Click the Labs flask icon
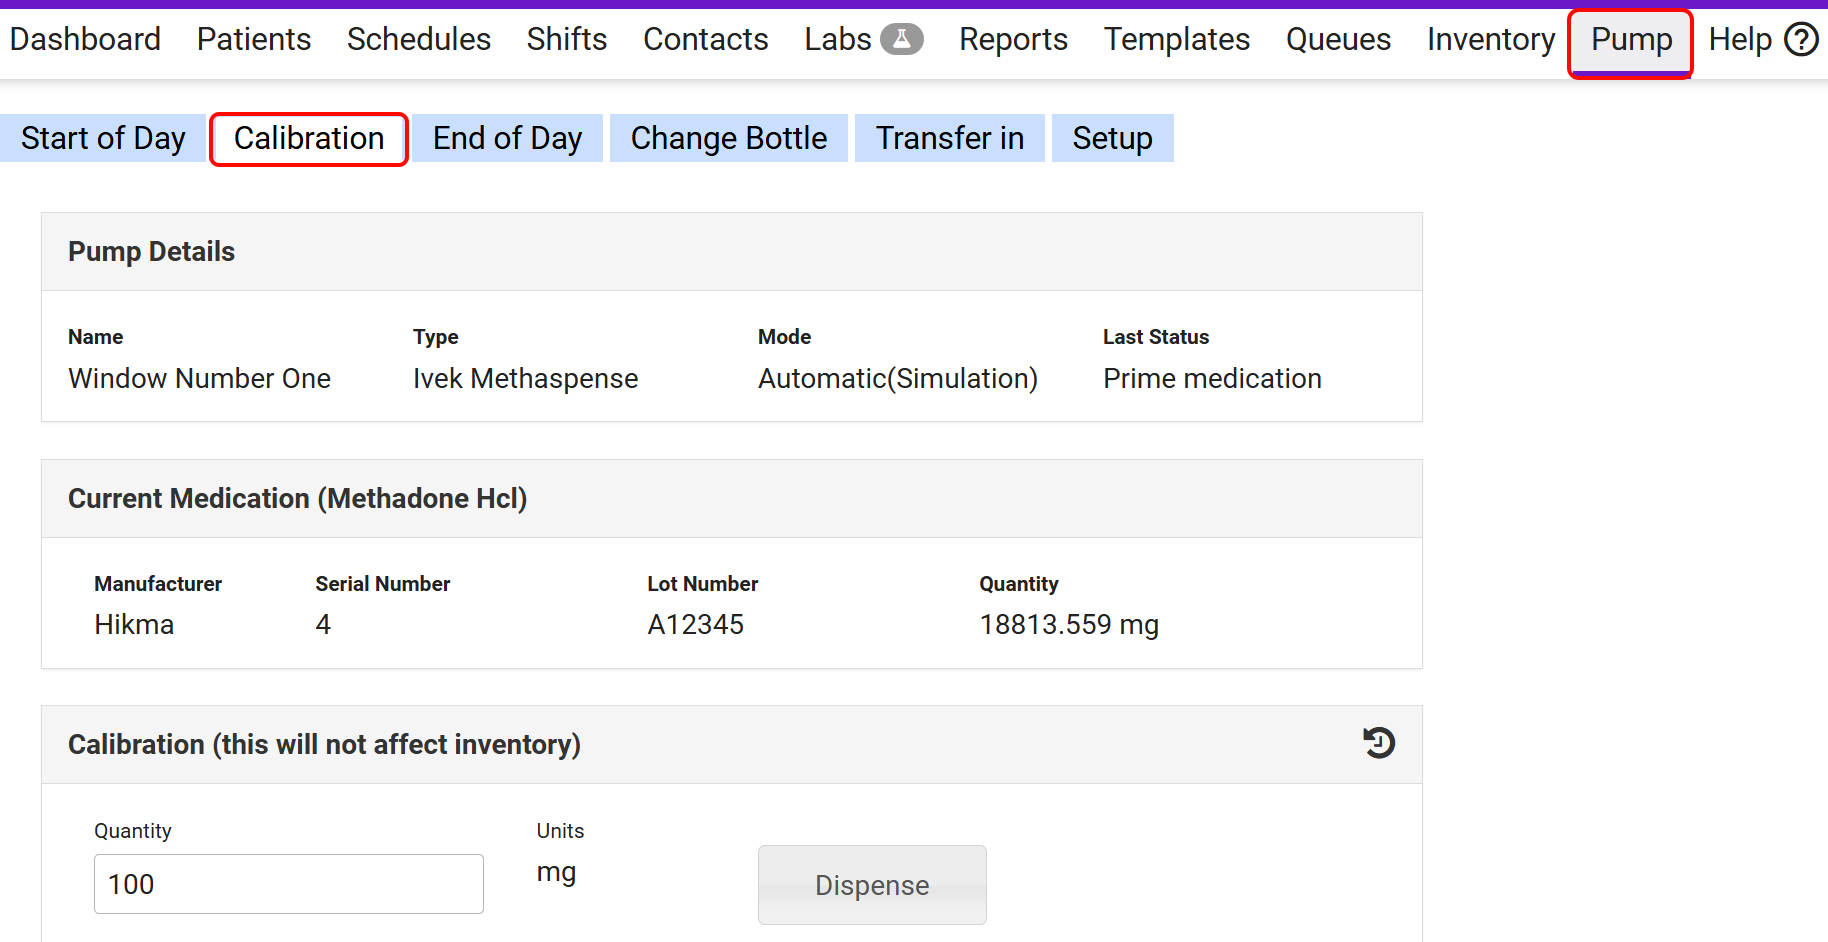 click(901, 39)
